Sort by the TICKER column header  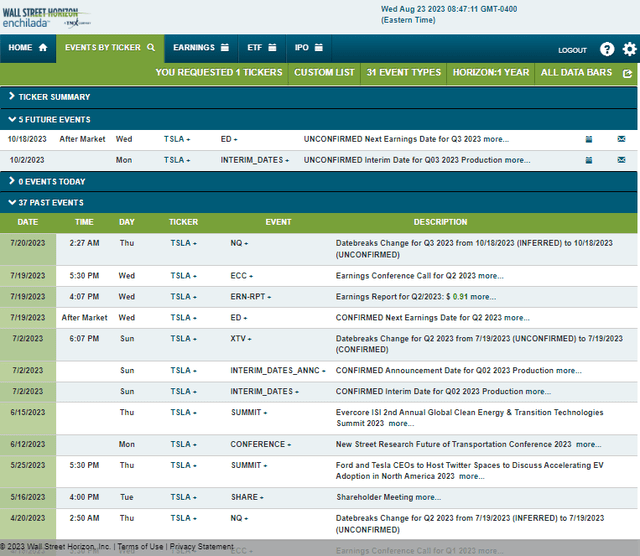click(x=183, y=222)
